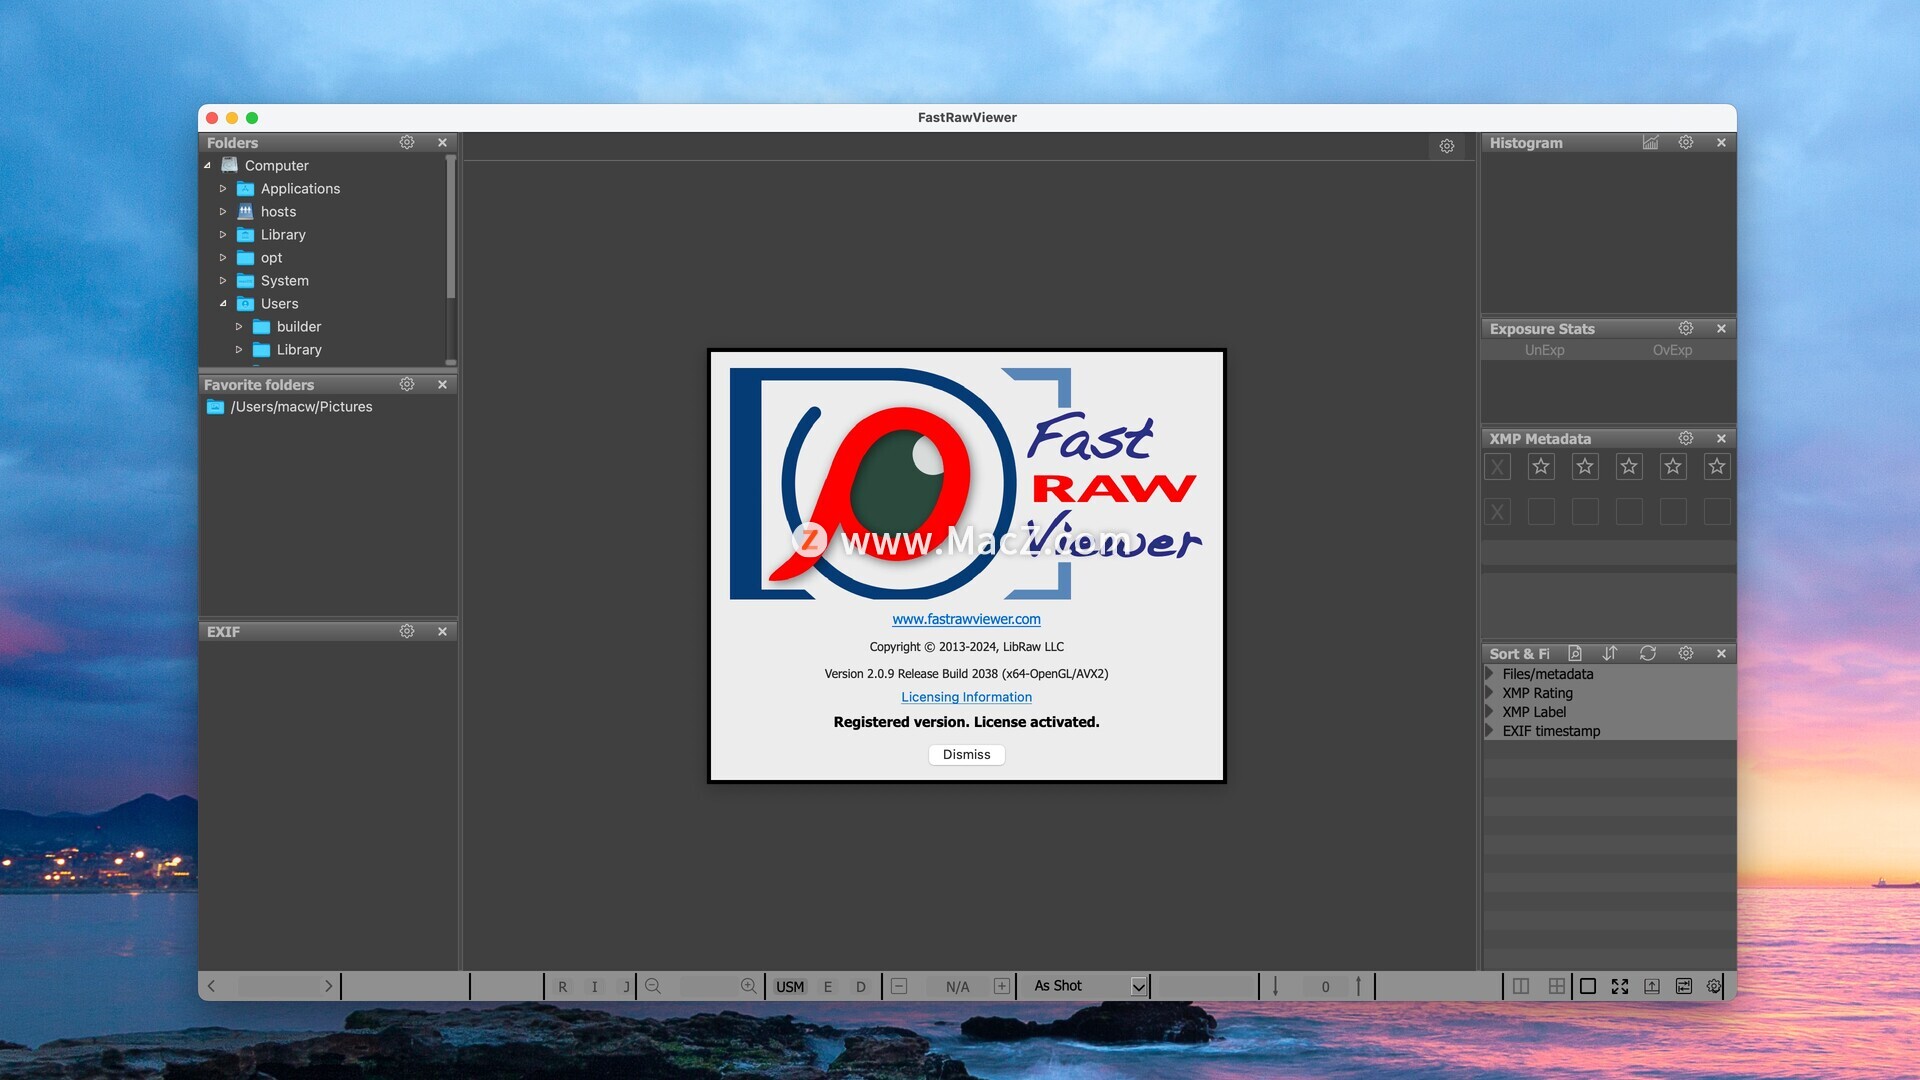Image resolution: width=1920 pixels, height=1080 pixels.
Task: Go to next file with right arrow
Action: point(328,986)
